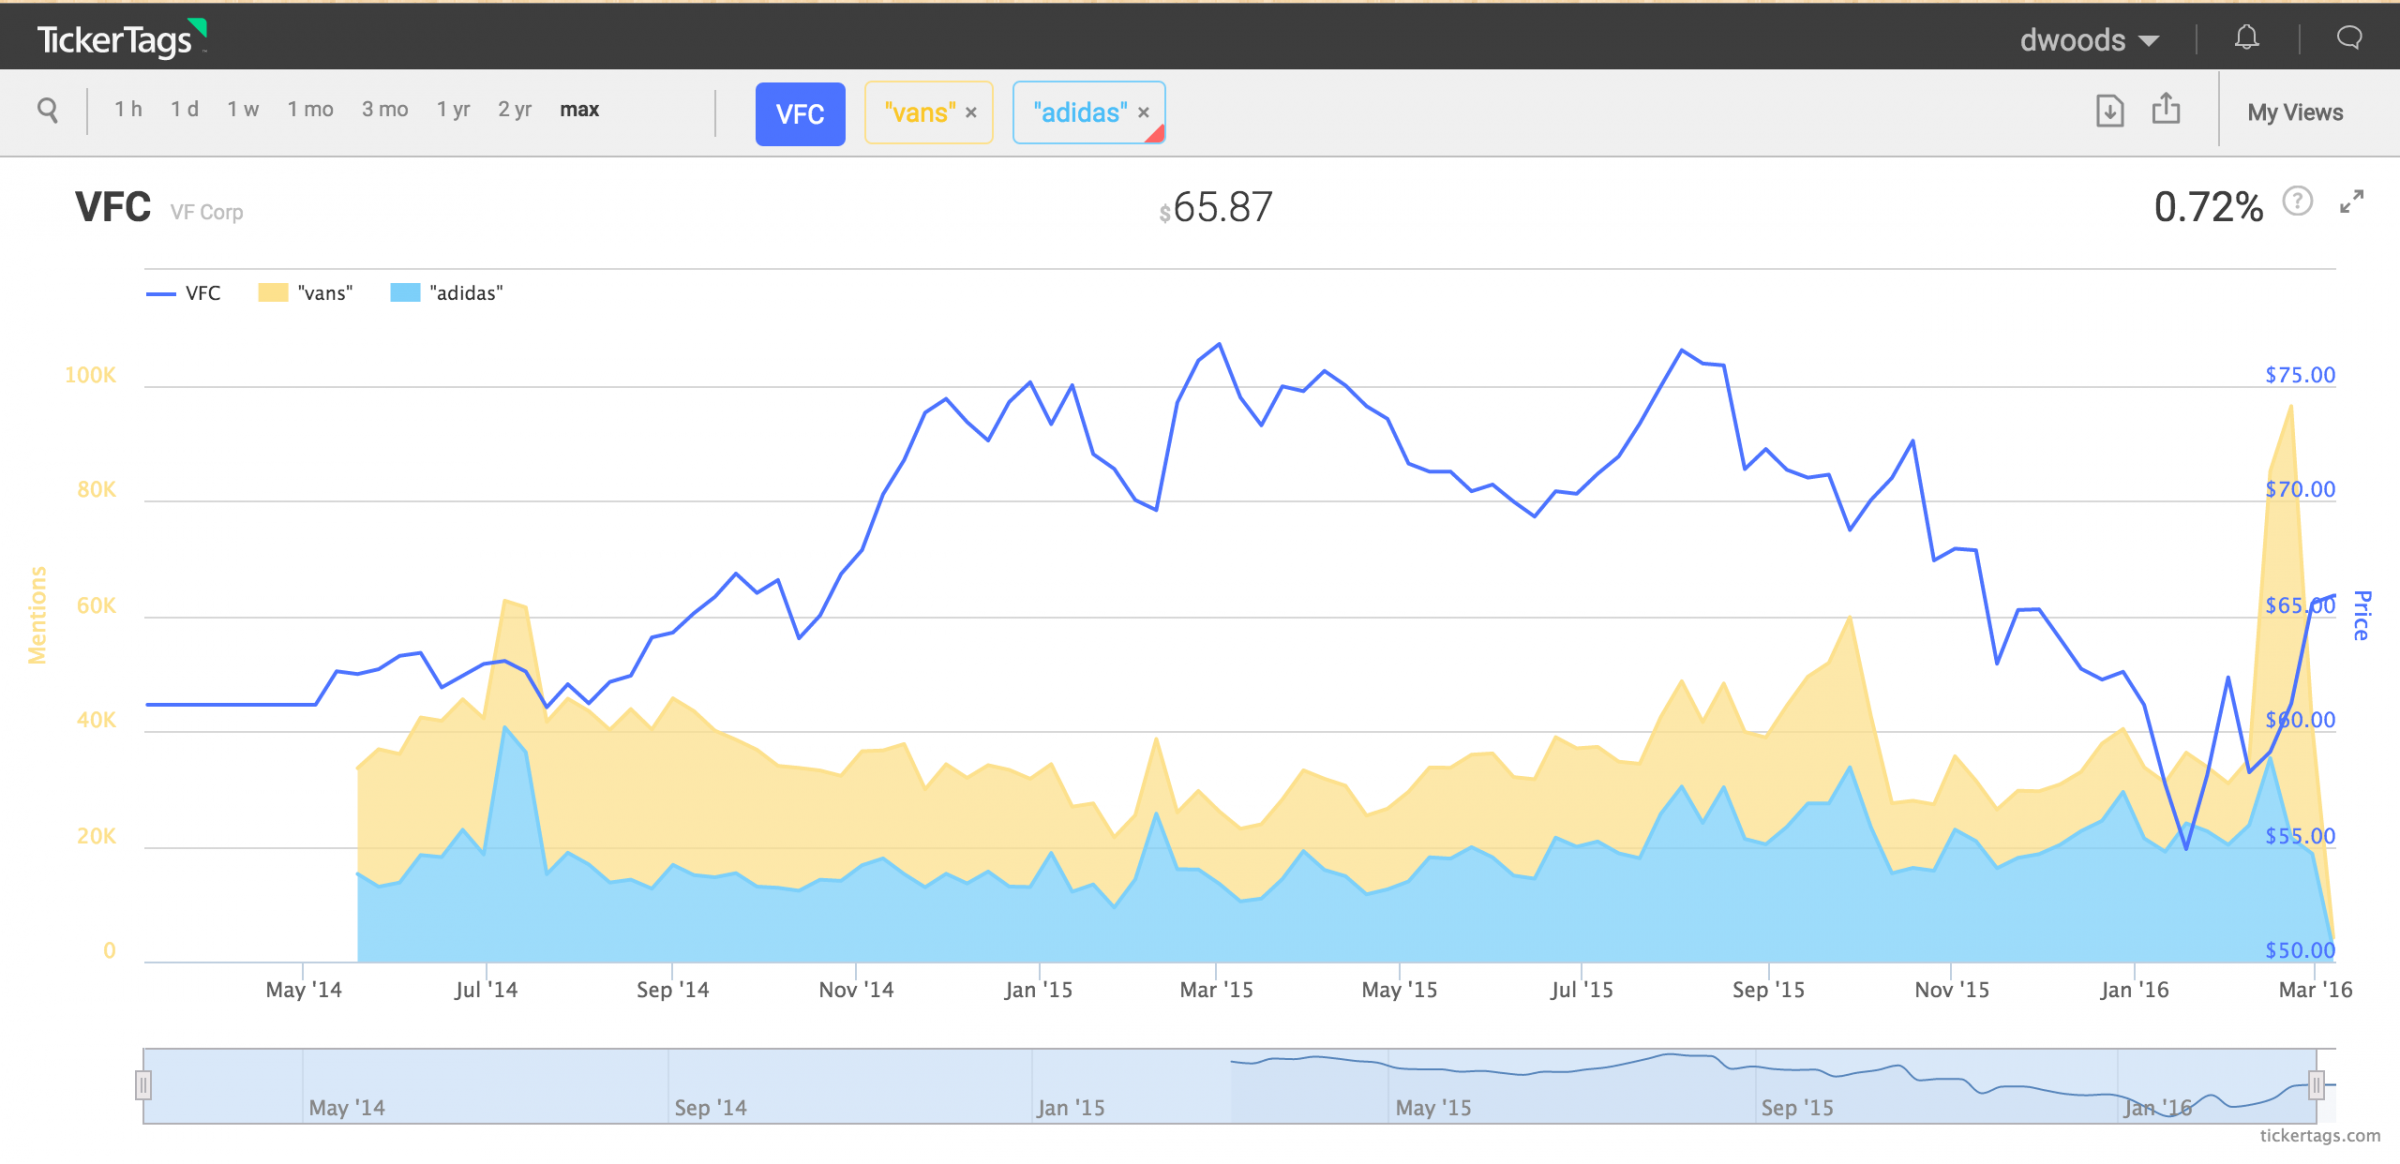Viewport: 2400px width, 1164px height.
Task: Click the share export icon
Action: pos(2166,108)
